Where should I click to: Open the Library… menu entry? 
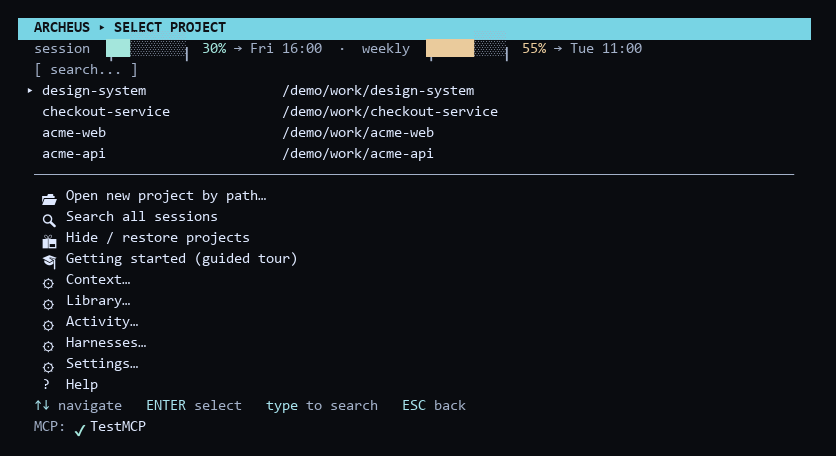pos(98,301)
